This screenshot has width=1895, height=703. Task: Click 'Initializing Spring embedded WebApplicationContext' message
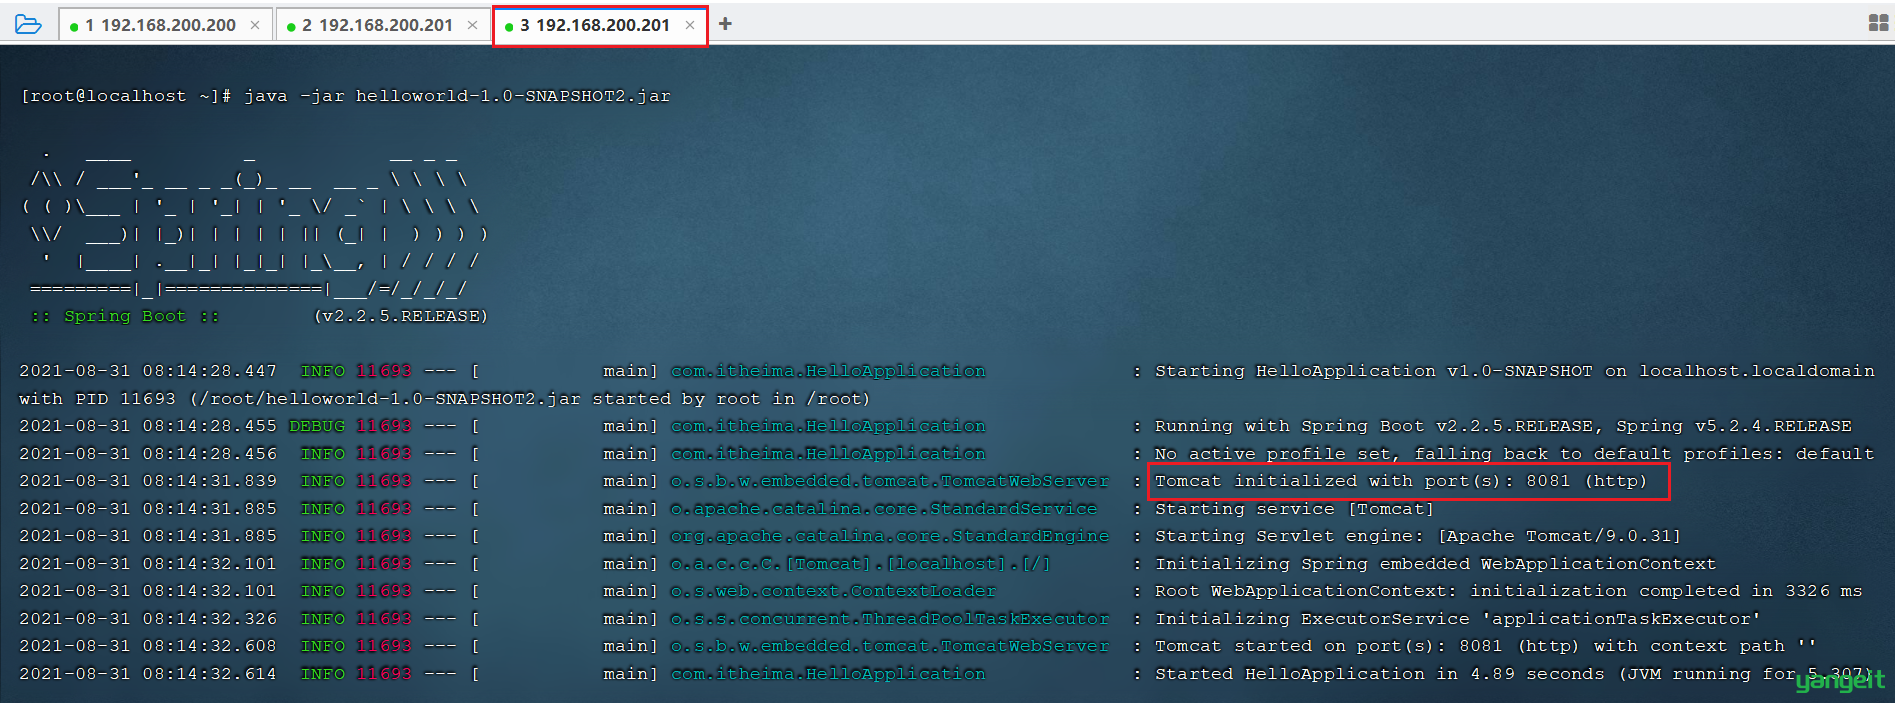pos(1435,564)
